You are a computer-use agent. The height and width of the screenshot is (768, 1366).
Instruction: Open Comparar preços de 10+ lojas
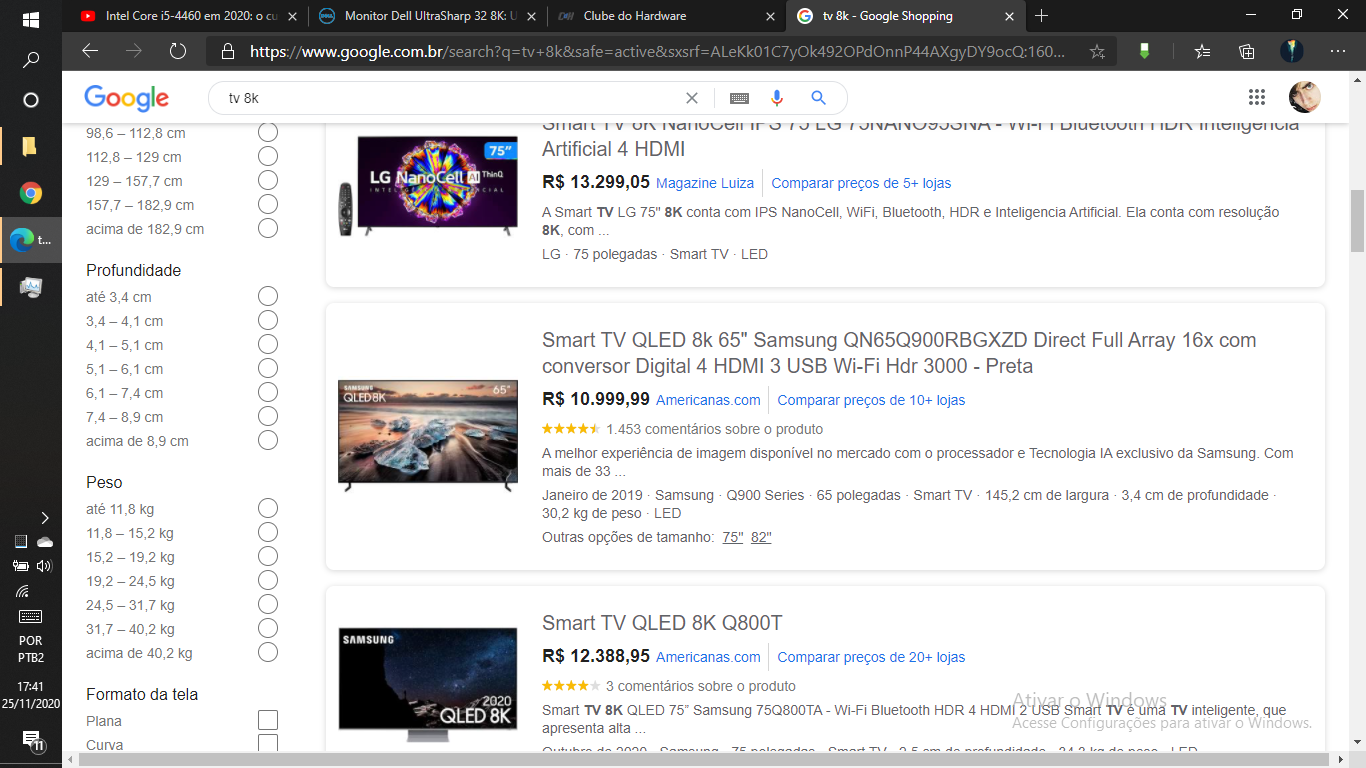coord(871,400)
